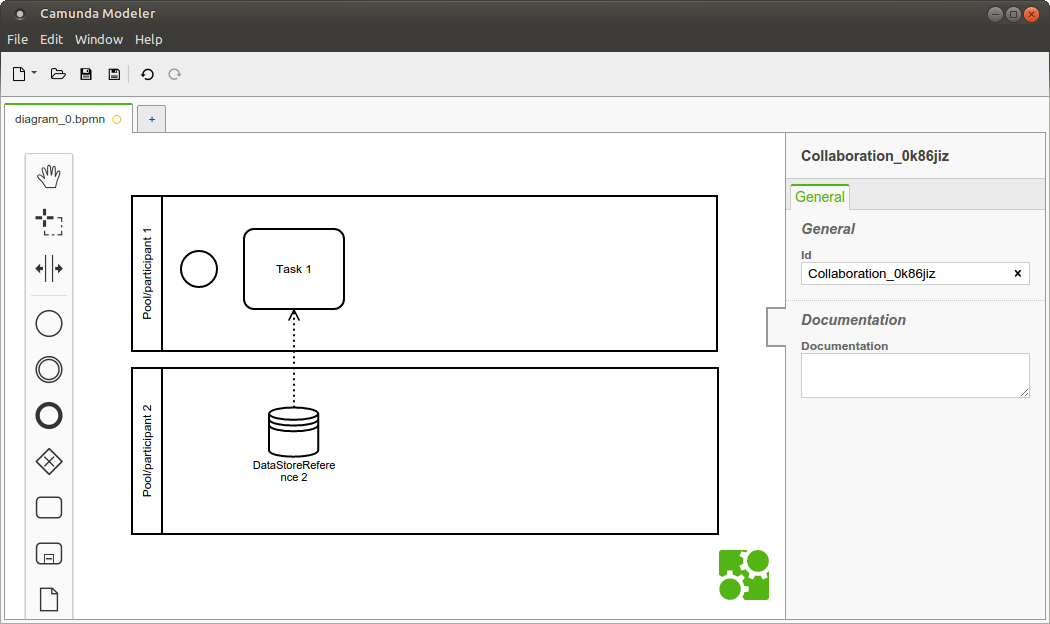The width and height of the screenshot is (1050, 624).
Task: Click the dotted data association arrow
Action: [x=294, y=358]
